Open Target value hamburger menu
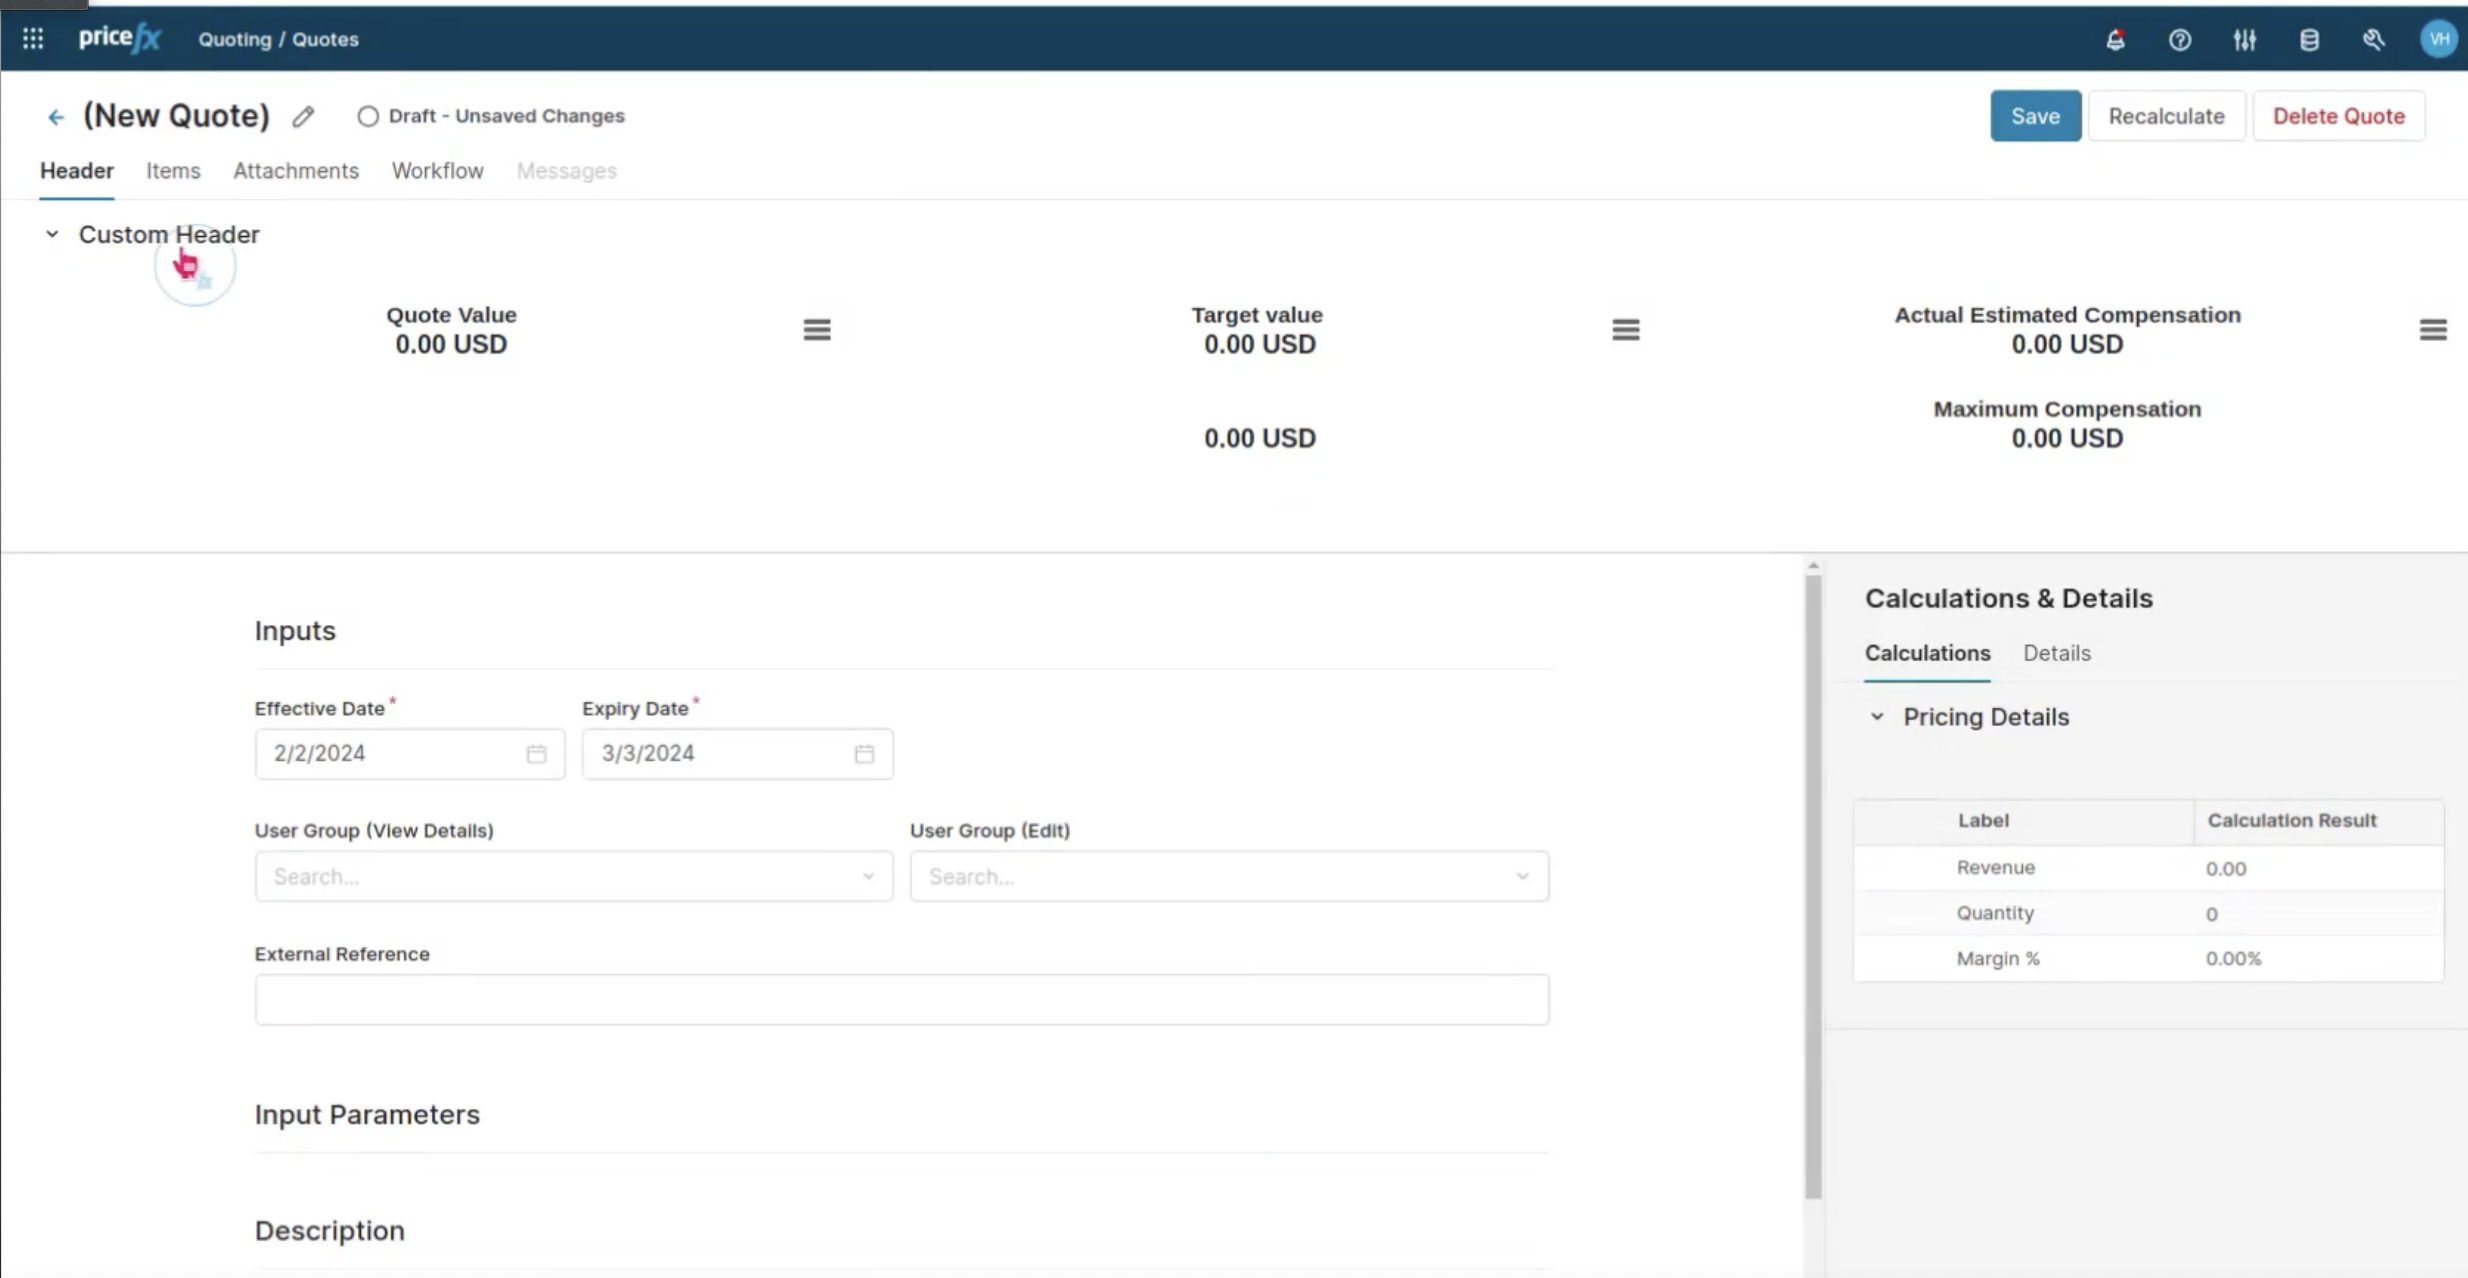Image resolution: width=2468 pixels, height=1278 pixels. coord(1625,329)
